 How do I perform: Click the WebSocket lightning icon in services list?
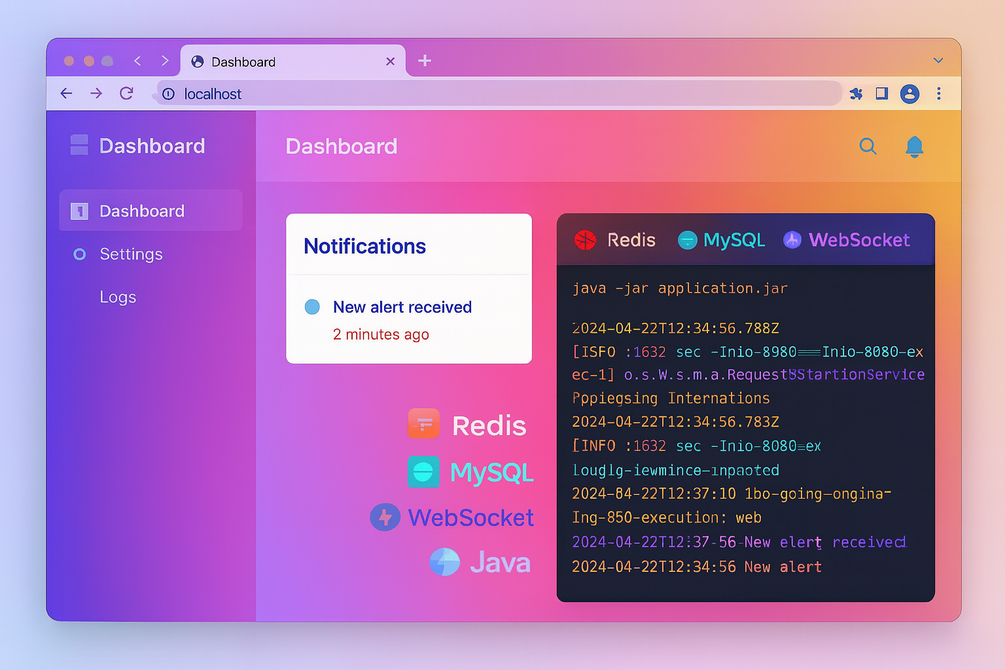tap(385, 517)
